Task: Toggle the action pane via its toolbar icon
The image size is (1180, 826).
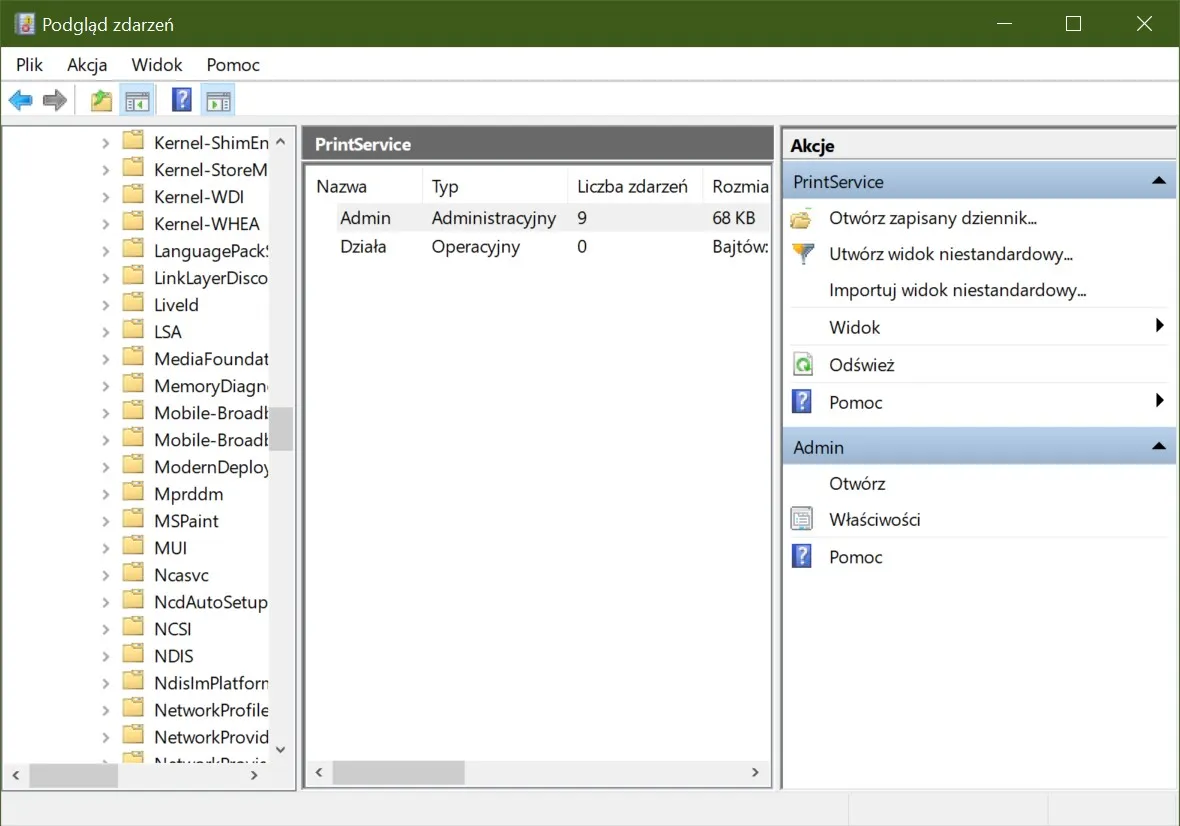Action: [218, 99]
